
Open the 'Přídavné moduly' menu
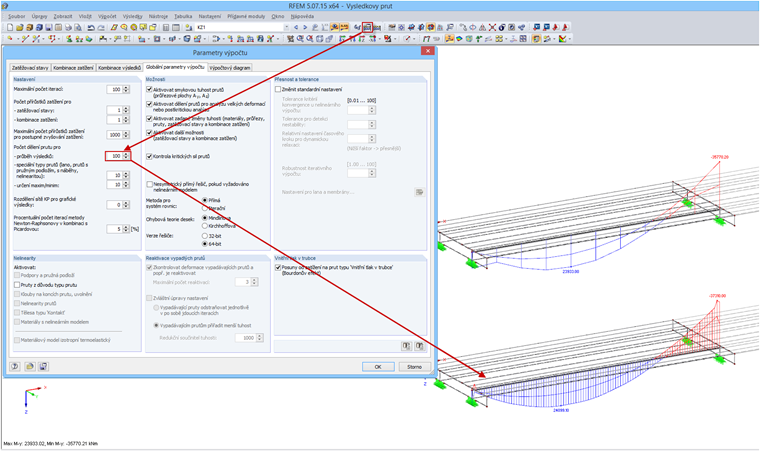[246, 16]
